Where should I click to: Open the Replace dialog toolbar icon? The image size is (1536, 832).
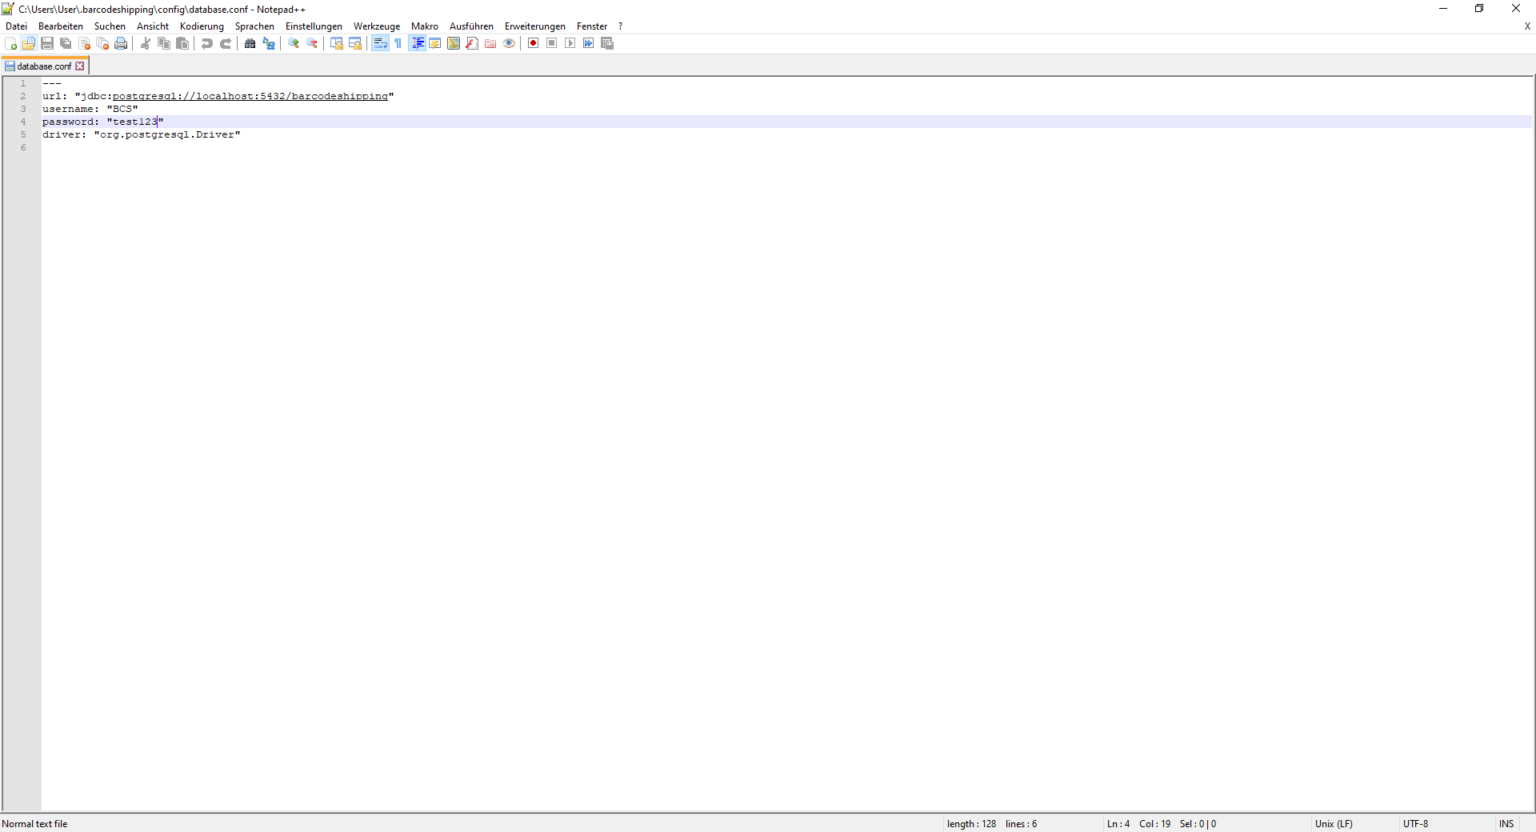pyautogui.click(x=268, y=44)
